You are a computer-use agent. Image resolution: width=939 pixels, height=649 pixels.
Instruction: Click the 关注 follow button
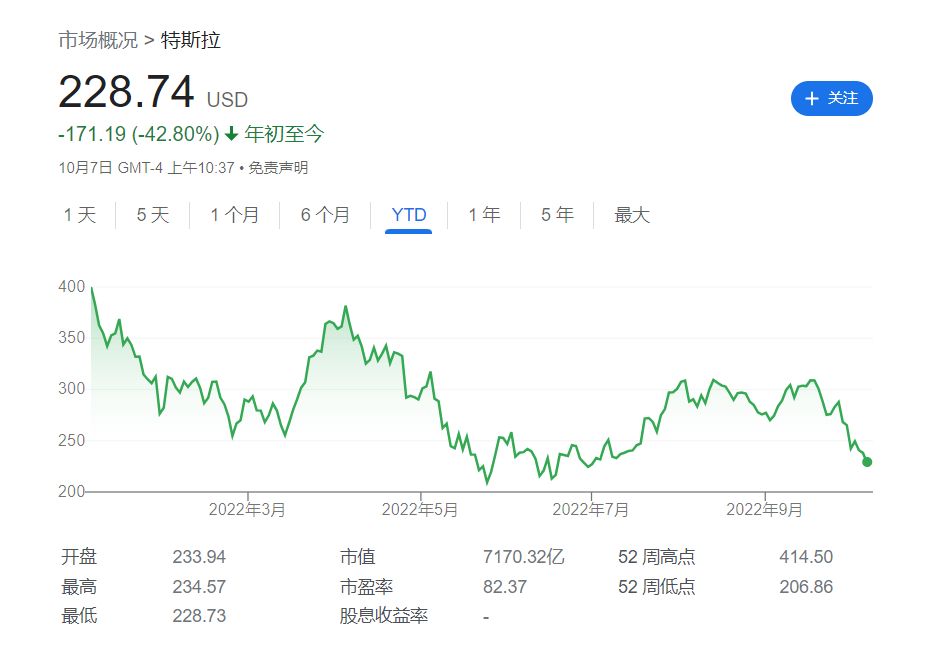click(x=831, y=98)
